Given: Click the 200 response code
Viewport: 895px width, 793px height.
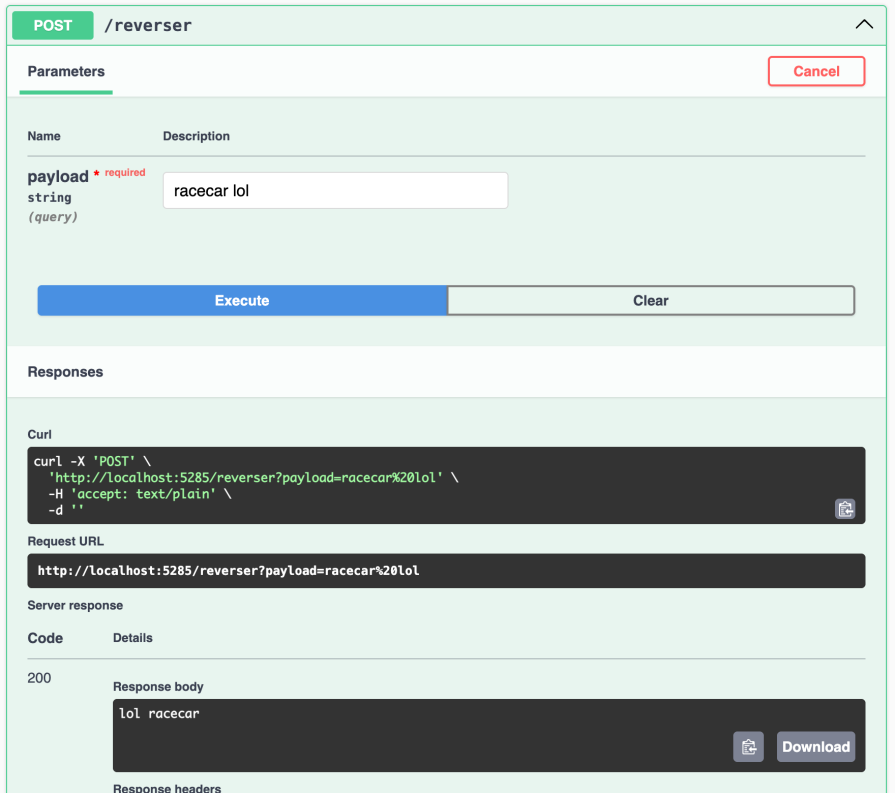Looking at the screenshot, I should [x=39, y=678].
